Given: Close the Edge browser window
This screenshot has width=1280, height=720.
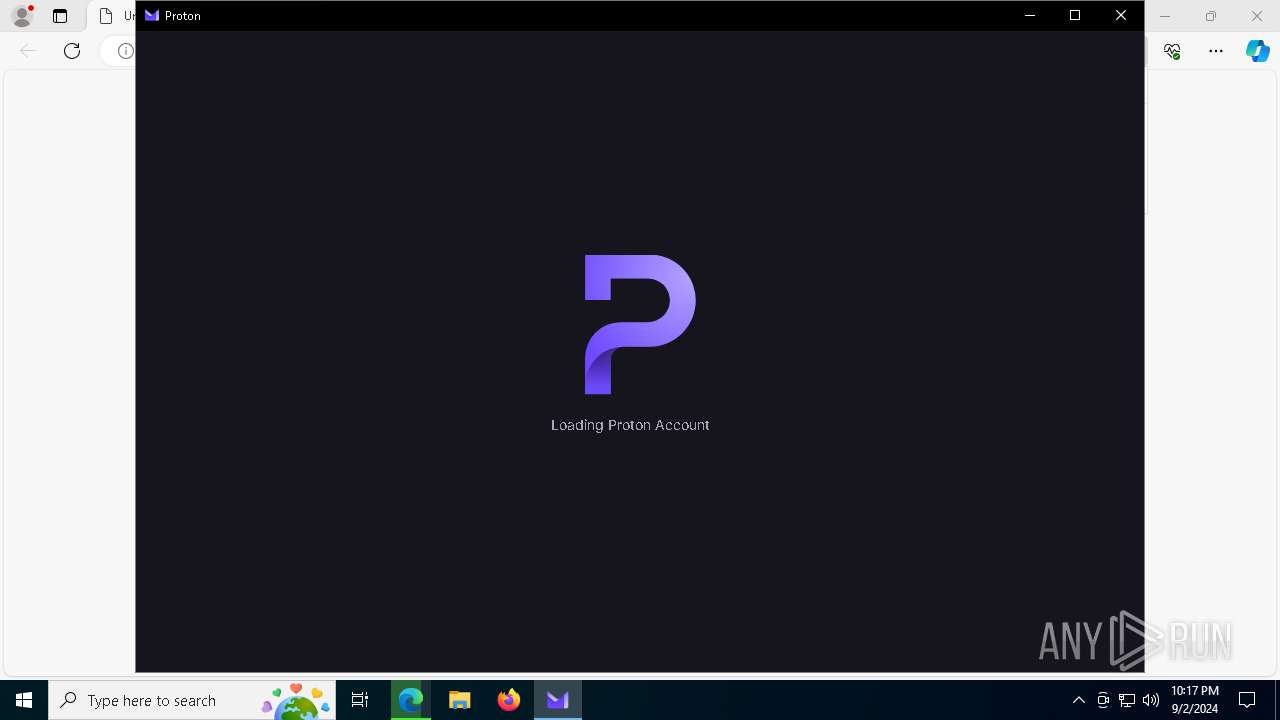Looking at the screenshot, I should pyautogui.click(x=1257, y=16).
